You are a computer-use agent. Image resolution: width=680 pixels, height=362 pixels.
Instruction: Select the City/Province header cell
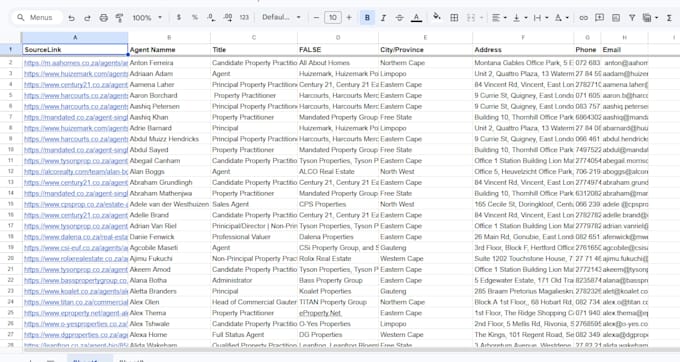[425, 49]
